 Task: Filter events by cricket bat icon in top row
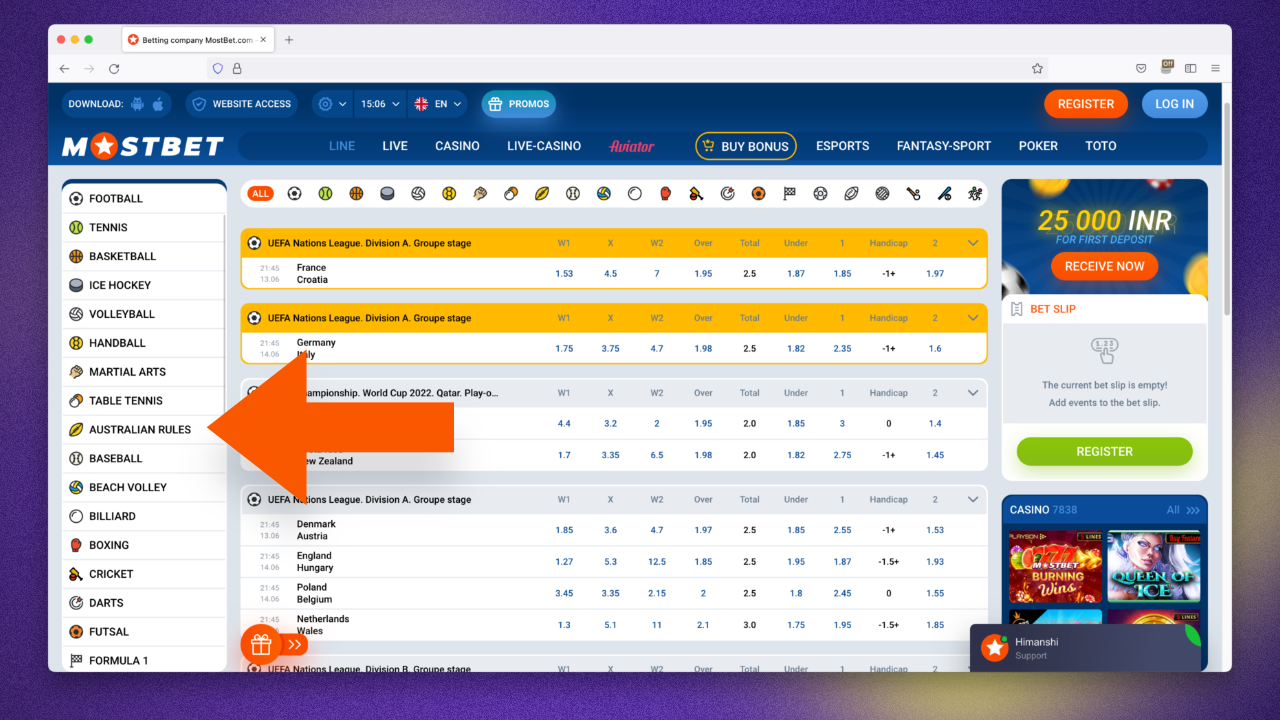[697, 193]
